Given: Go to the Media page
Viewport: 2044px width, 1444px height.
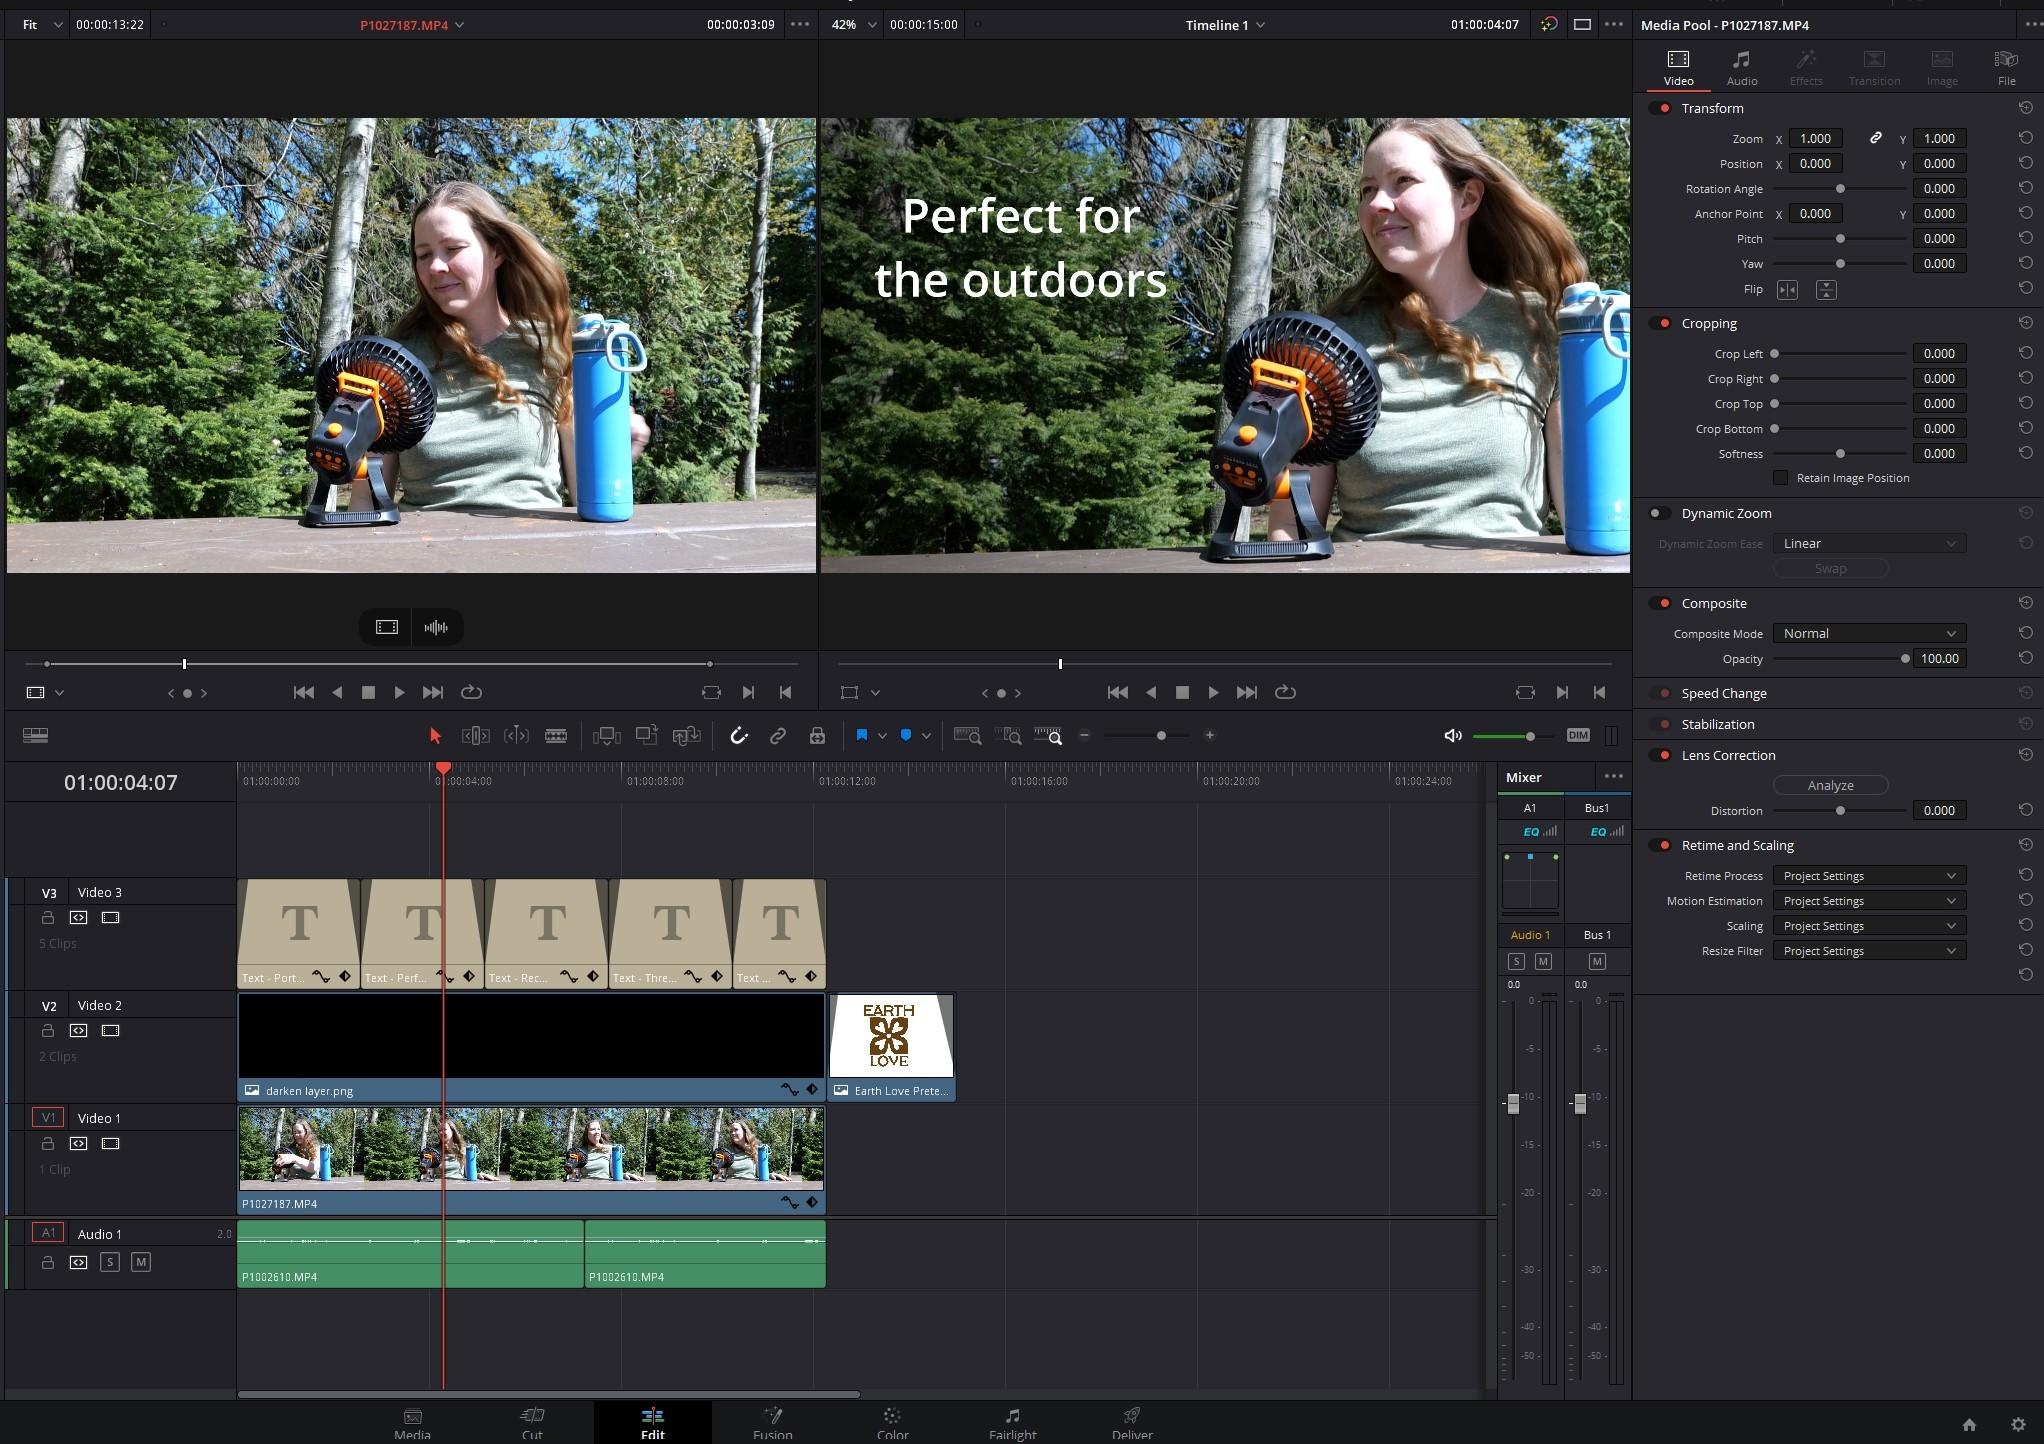Looking at the screenshot, I should 412,1424.
